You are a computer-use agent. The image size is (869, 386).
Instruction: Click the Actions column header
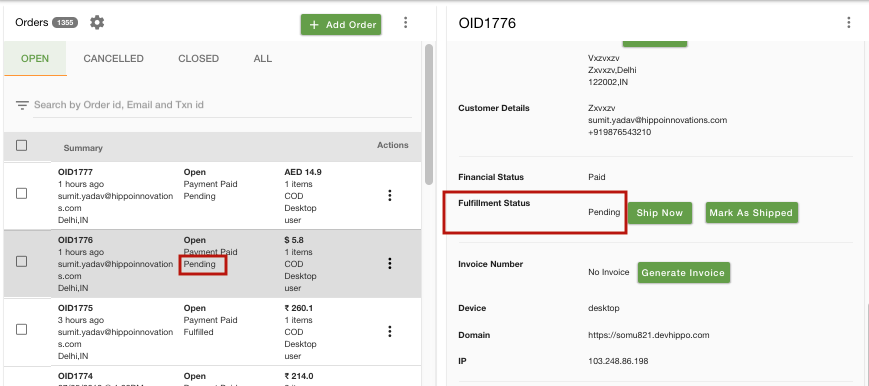pos(393,145)
